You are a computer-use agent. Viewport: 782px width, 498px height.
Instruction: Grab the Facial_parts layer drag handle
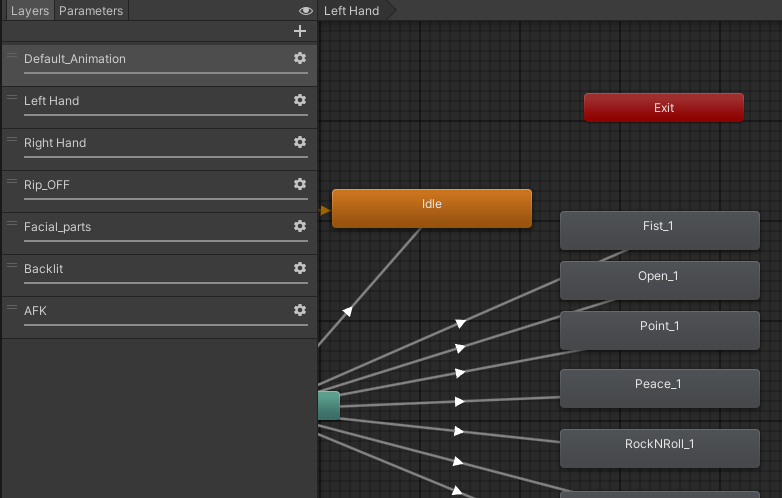click(12, 223)
